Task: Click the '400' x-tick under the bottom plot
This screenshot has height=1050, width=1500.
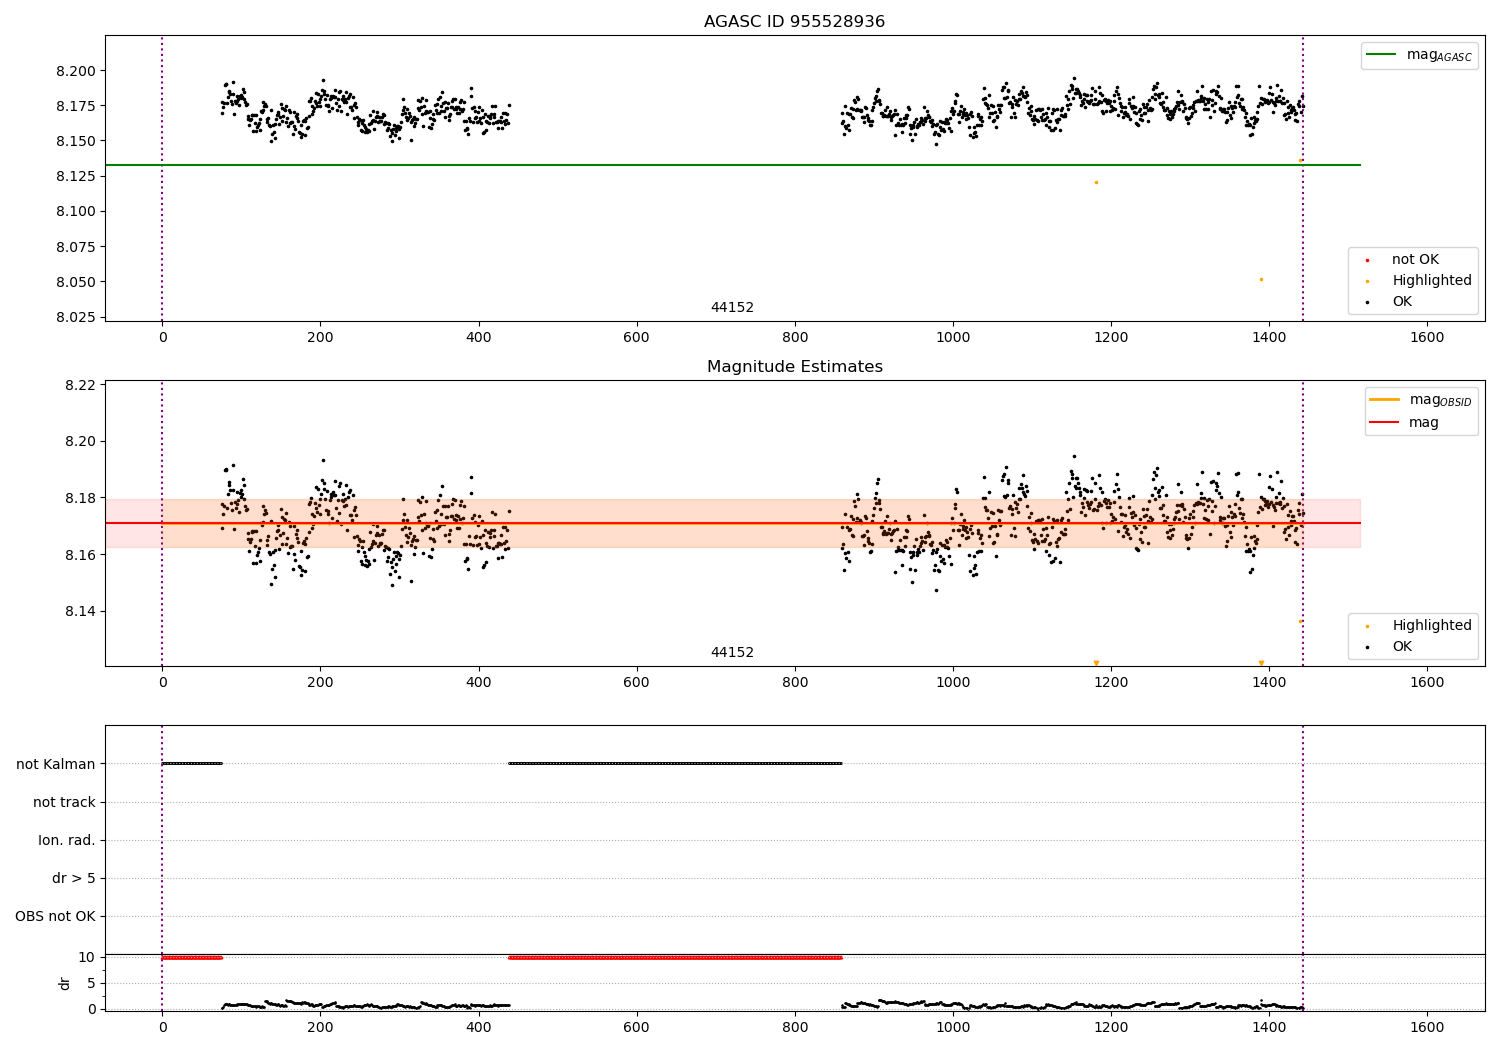Action: [x=478, y=1027]
